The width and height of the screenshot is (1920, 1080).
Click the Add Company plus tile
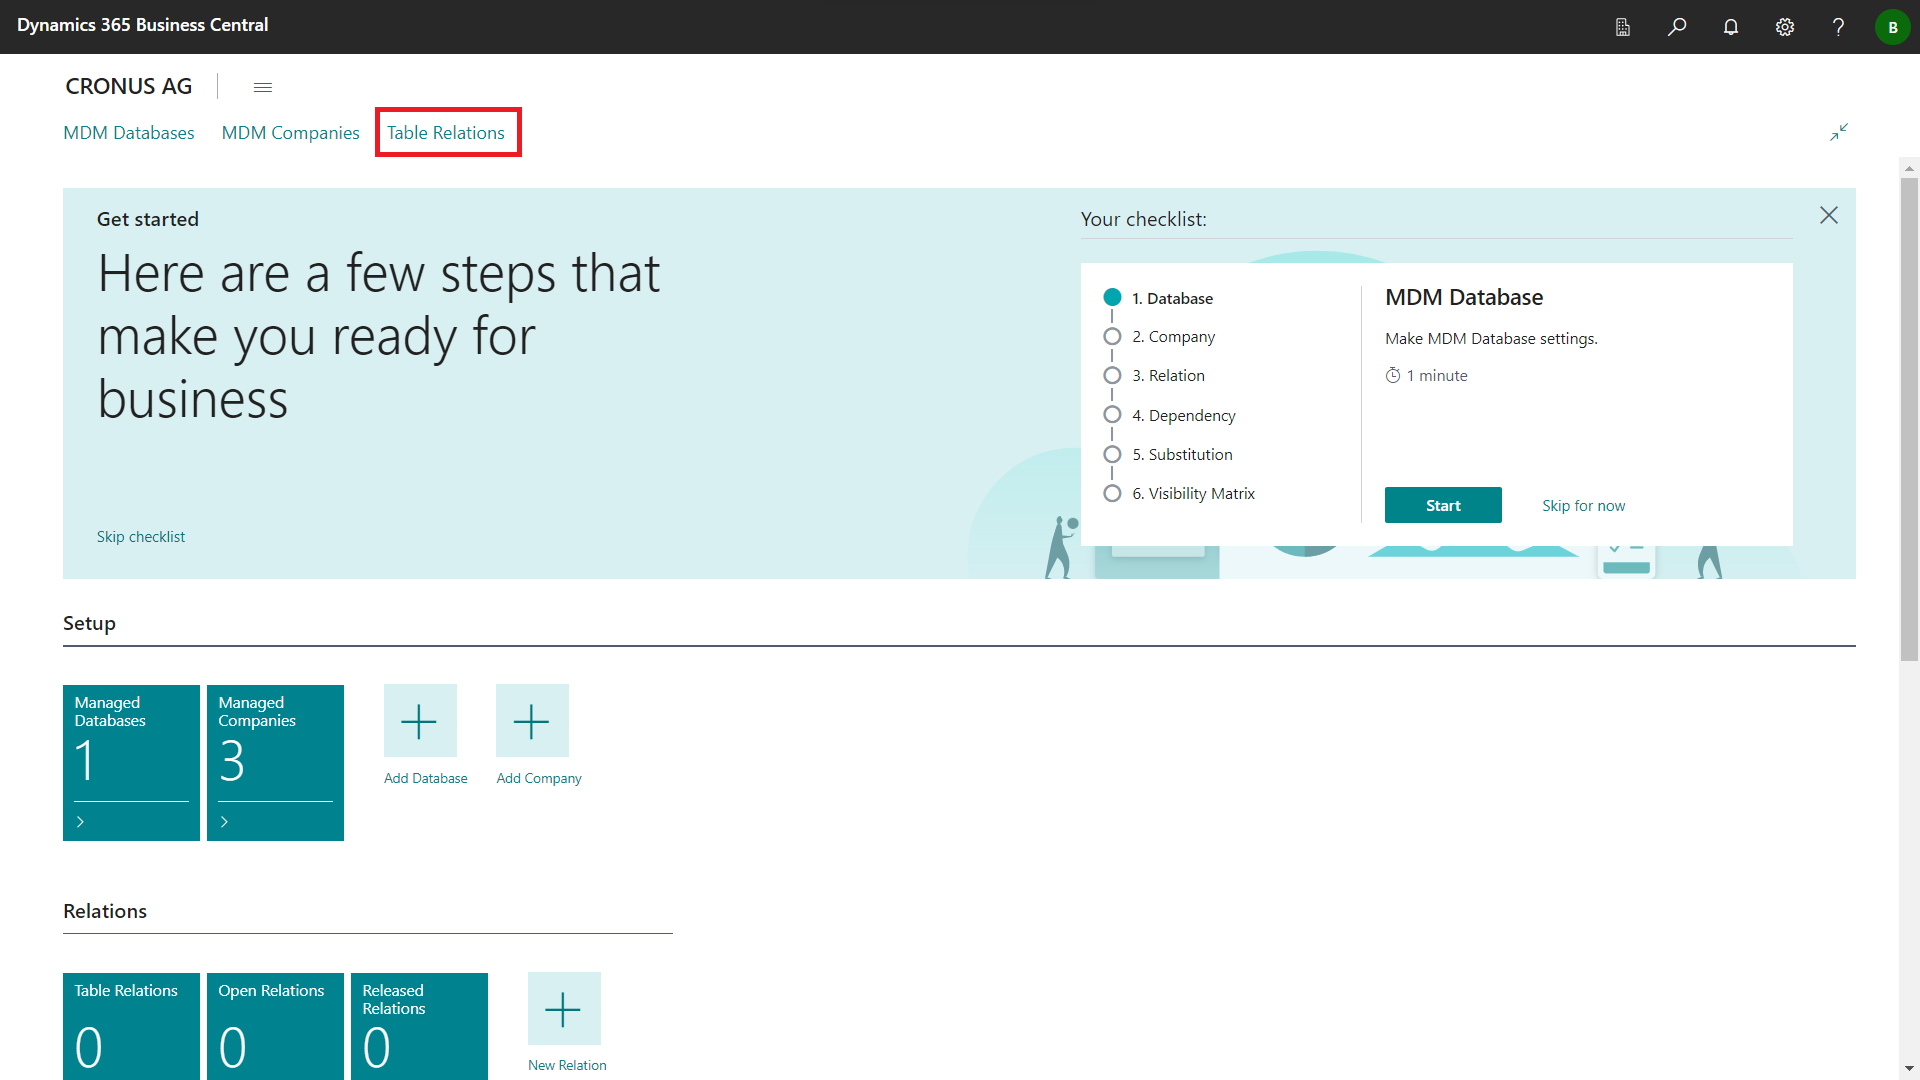coord(532,721)
